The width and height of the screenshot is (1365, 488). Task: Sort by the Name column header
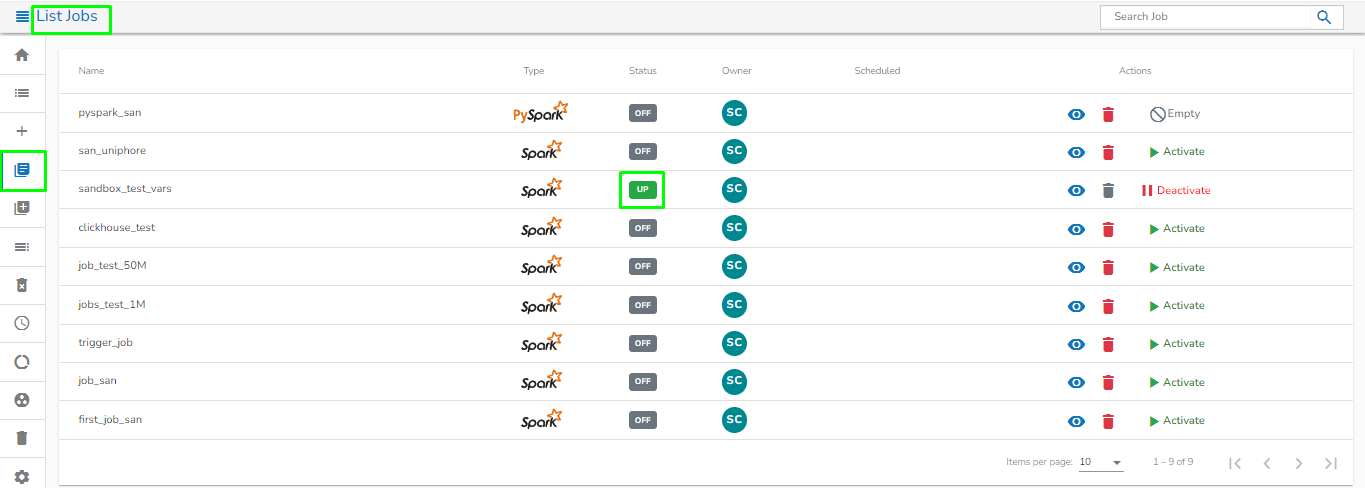91,71
